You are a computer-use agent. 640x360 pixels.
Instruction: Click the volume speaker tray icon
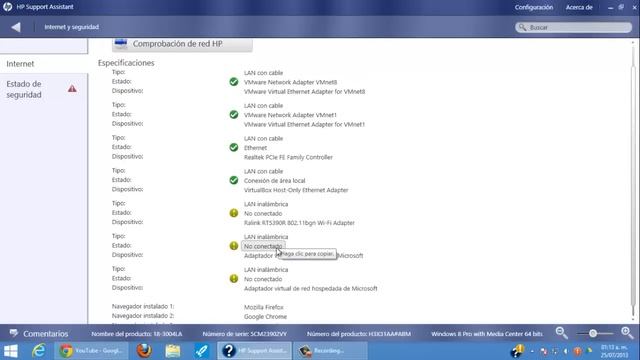(566, 351)
